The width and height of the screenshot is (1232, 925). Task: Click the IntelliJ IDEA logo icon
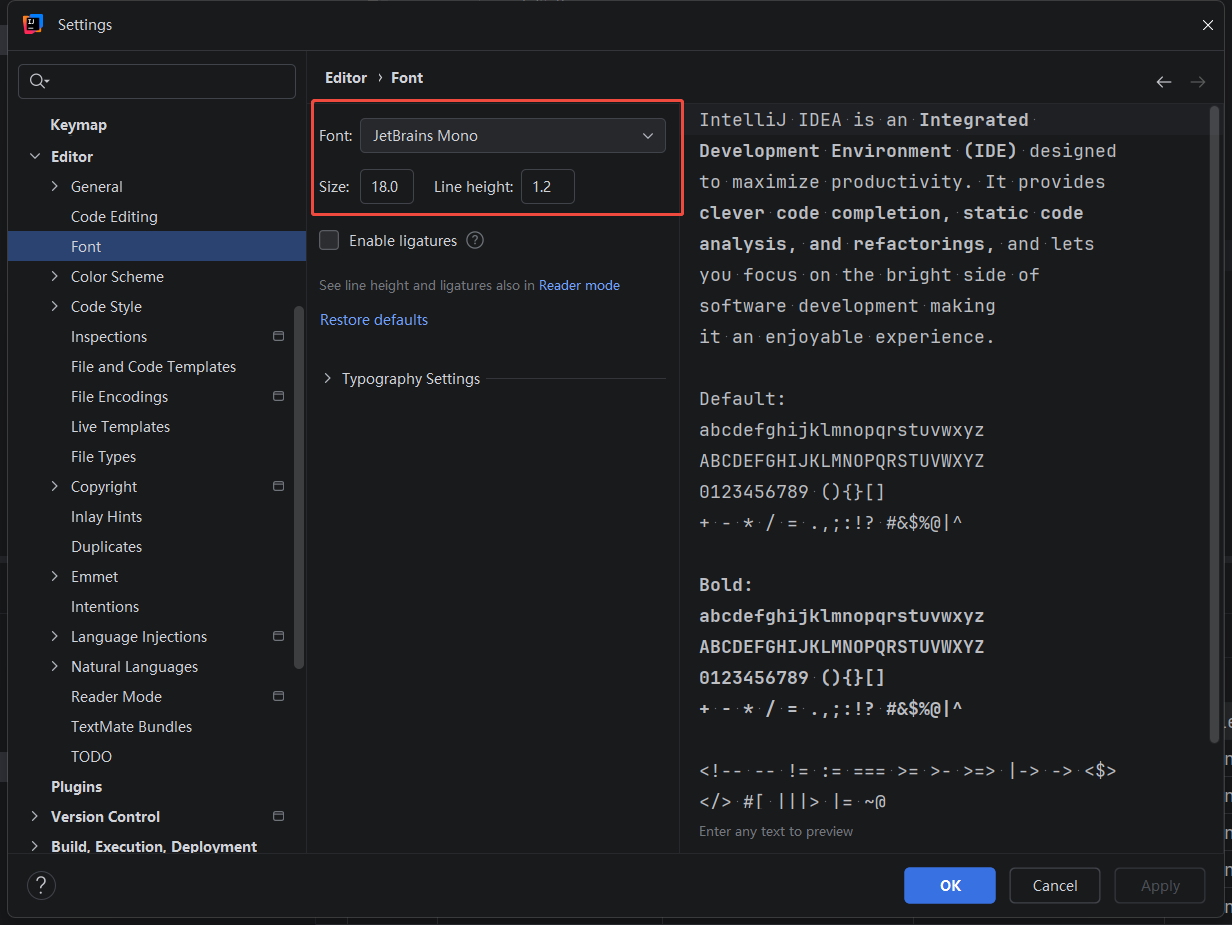(33, 24)
